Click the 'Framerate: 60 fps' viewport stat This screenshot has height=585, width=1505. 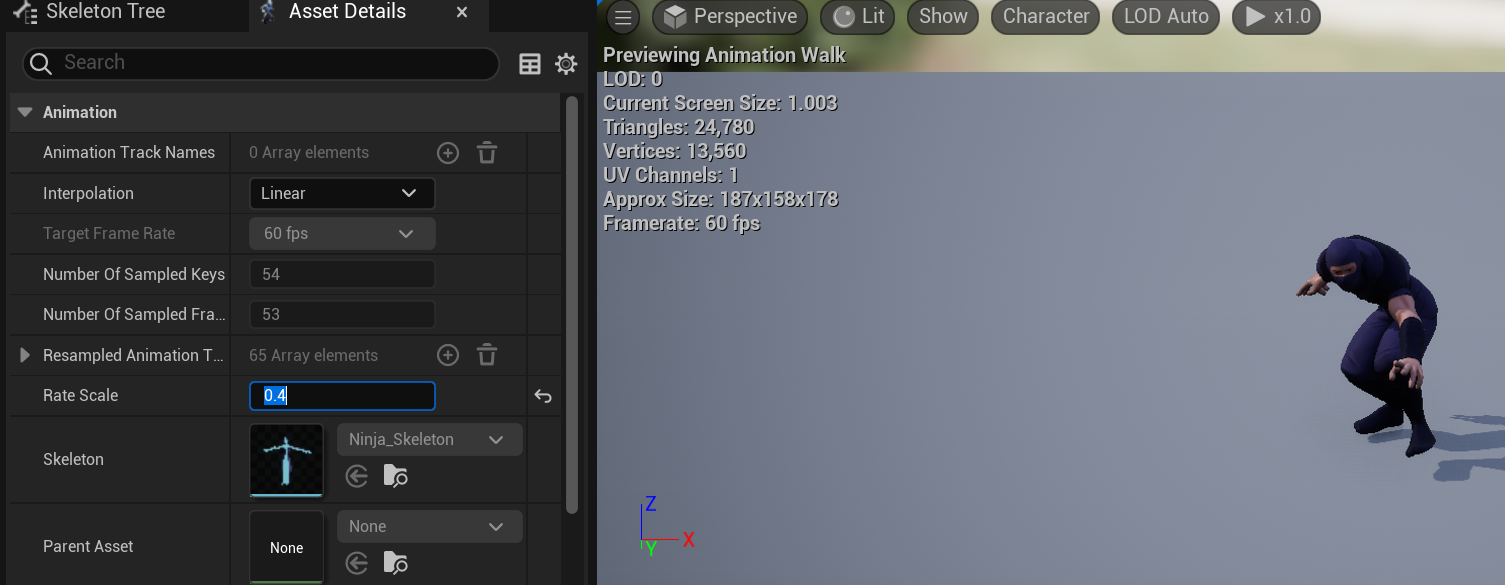tap(681, 223)
